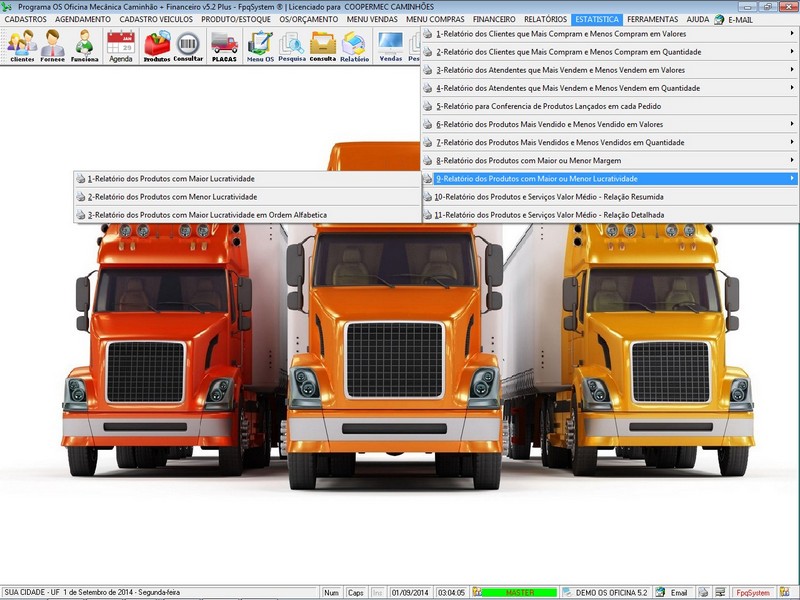Screen dimensions: 800x600
Task: Open the Menu OS icon
Action: click(260, 45)
